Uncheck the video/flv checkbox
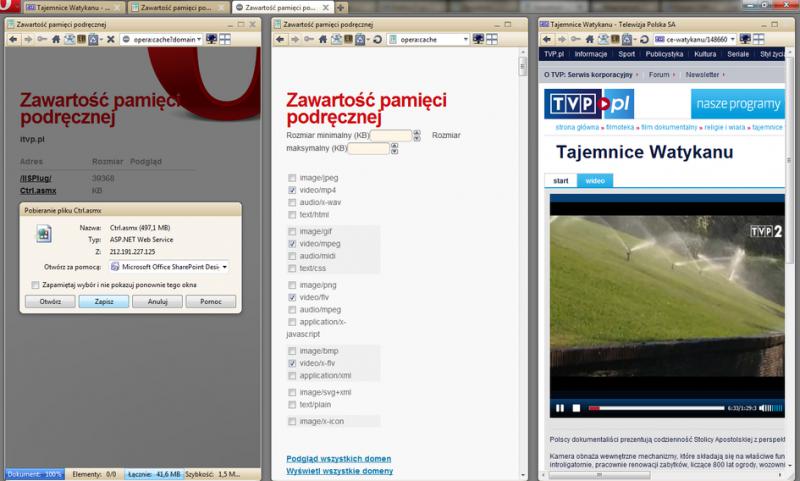This screenshot has height=481, width=800. [292, 297]
